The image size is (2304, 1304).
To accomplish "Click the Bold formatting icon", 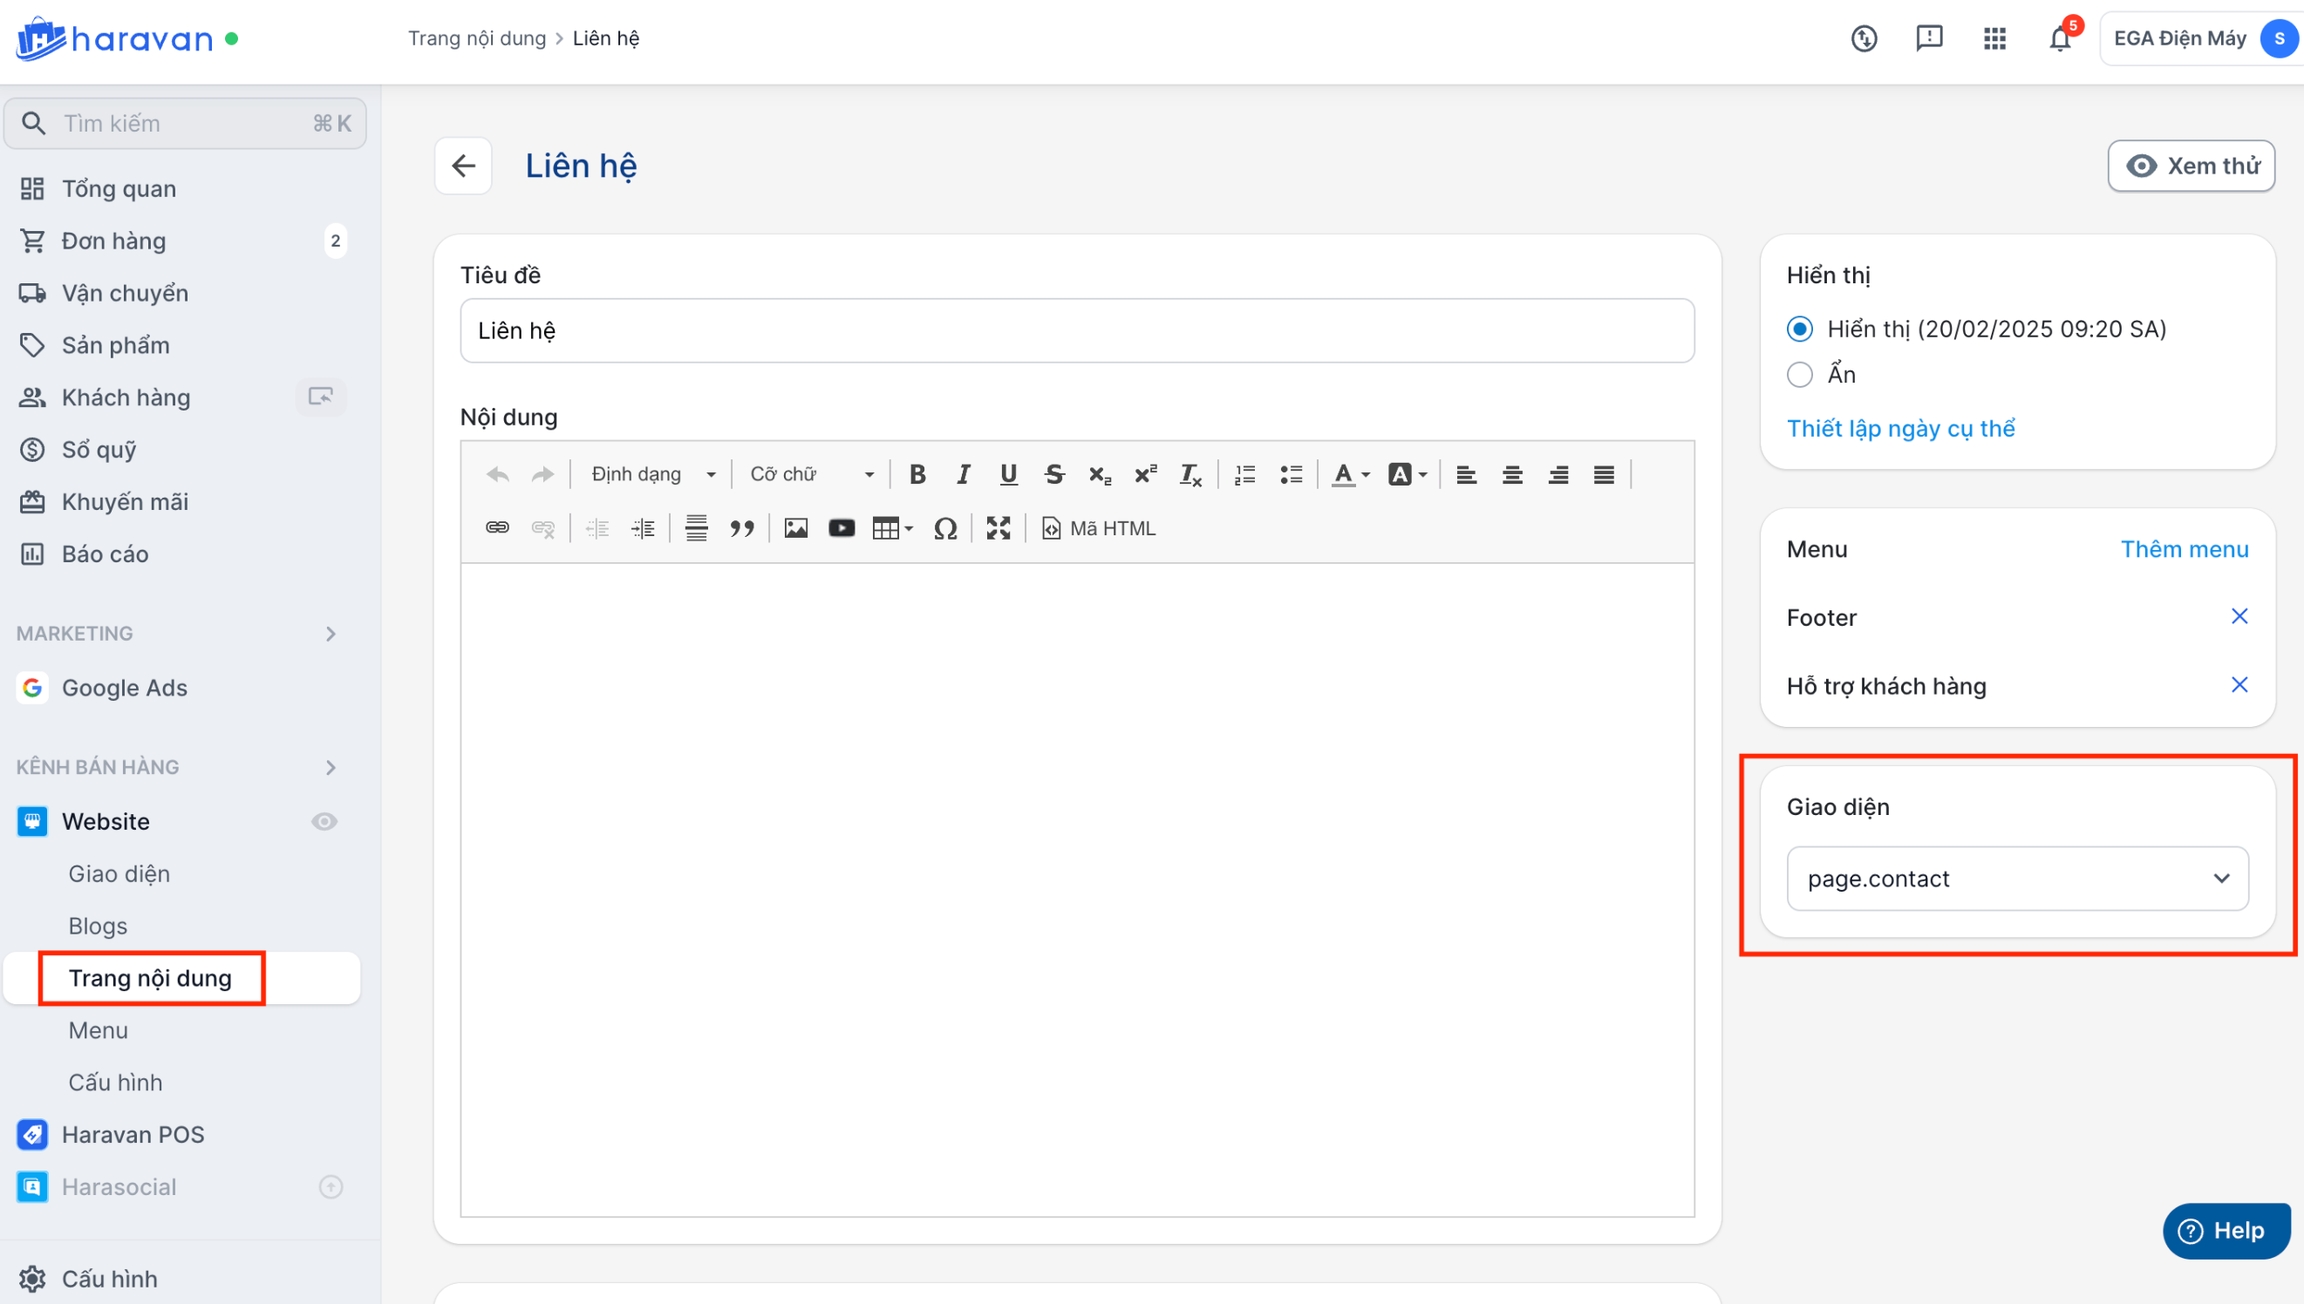I will click(x=916, y=474).
